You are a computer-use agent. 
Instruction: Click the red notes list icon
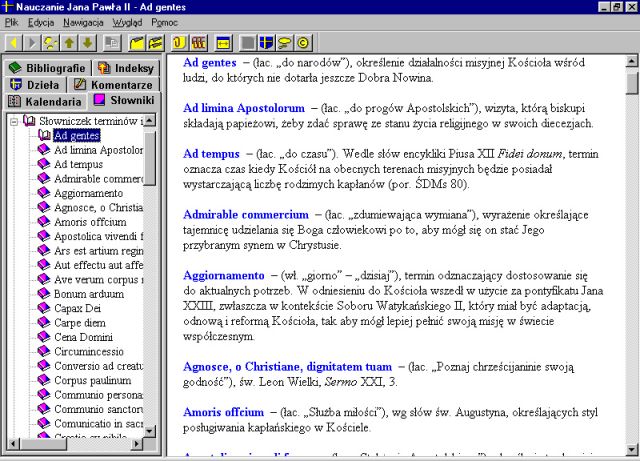pos(198,42)
